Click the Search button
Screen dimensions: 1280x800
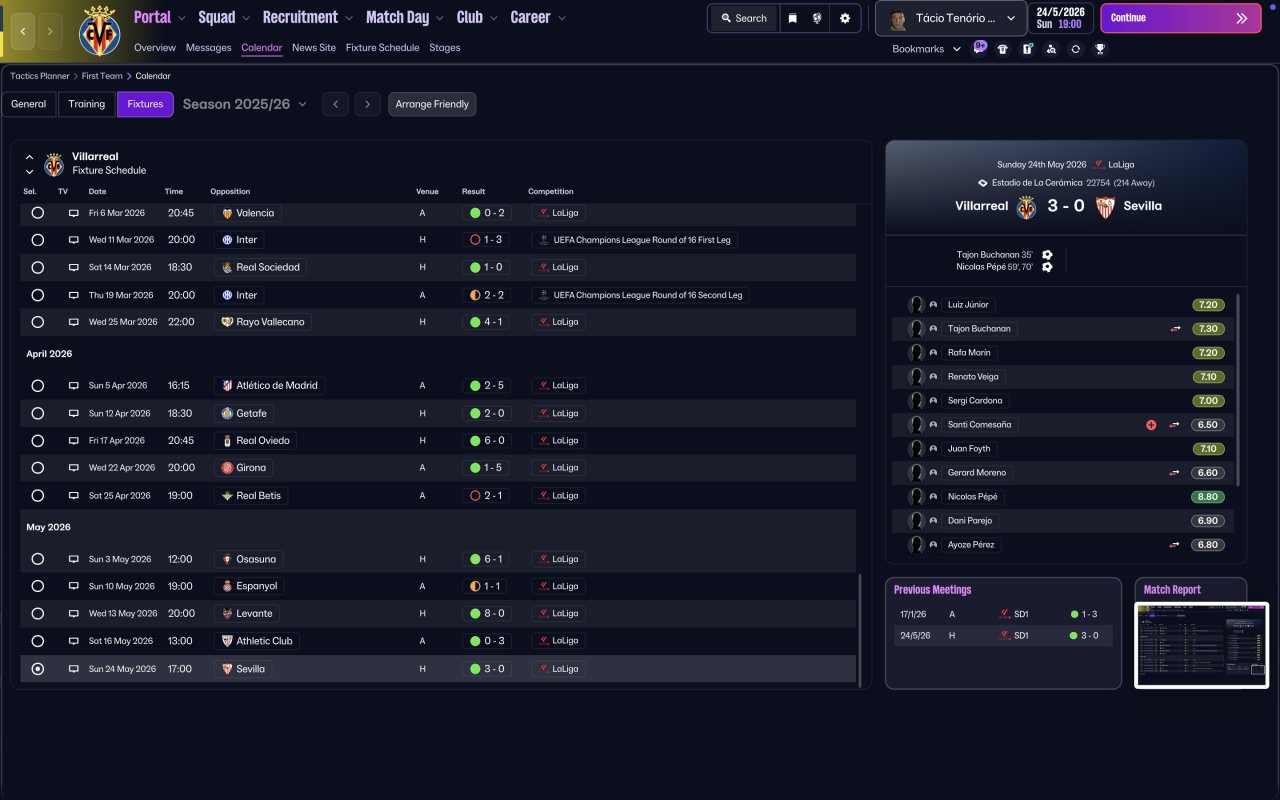coord(744,18)
